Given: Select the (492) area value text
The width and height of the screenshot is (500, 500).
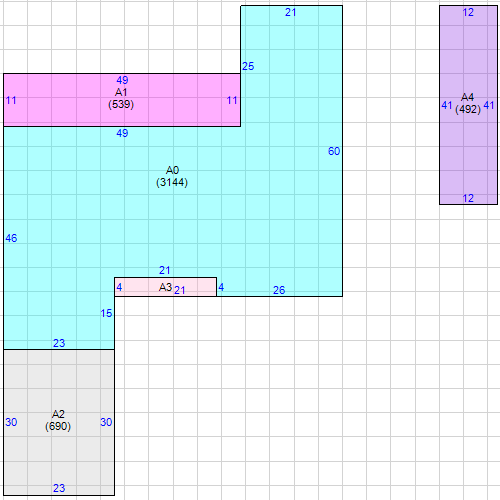Looking at the screenshot, I should [x=468, y=109].
